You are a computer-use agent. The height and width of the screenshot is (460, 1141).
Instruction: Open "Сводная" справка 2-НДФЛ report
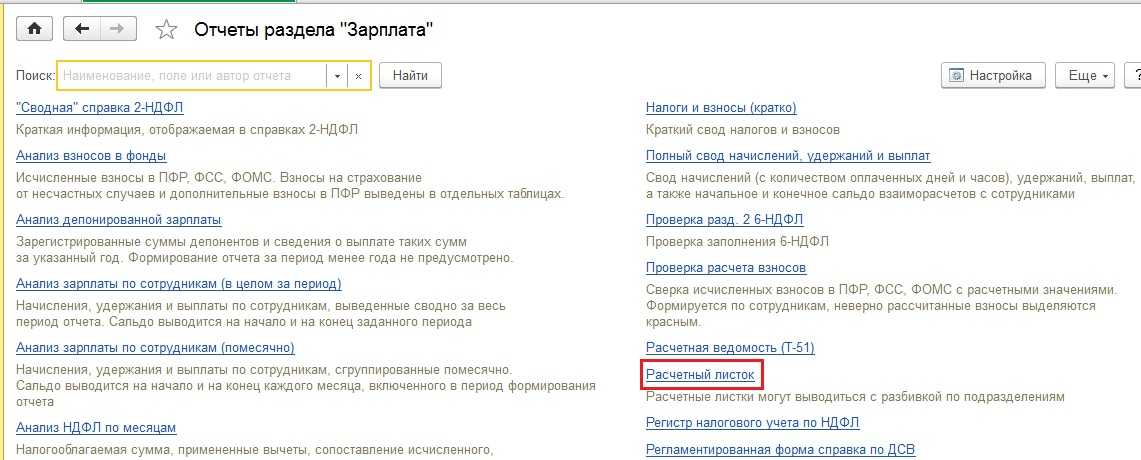coord(100,108)
